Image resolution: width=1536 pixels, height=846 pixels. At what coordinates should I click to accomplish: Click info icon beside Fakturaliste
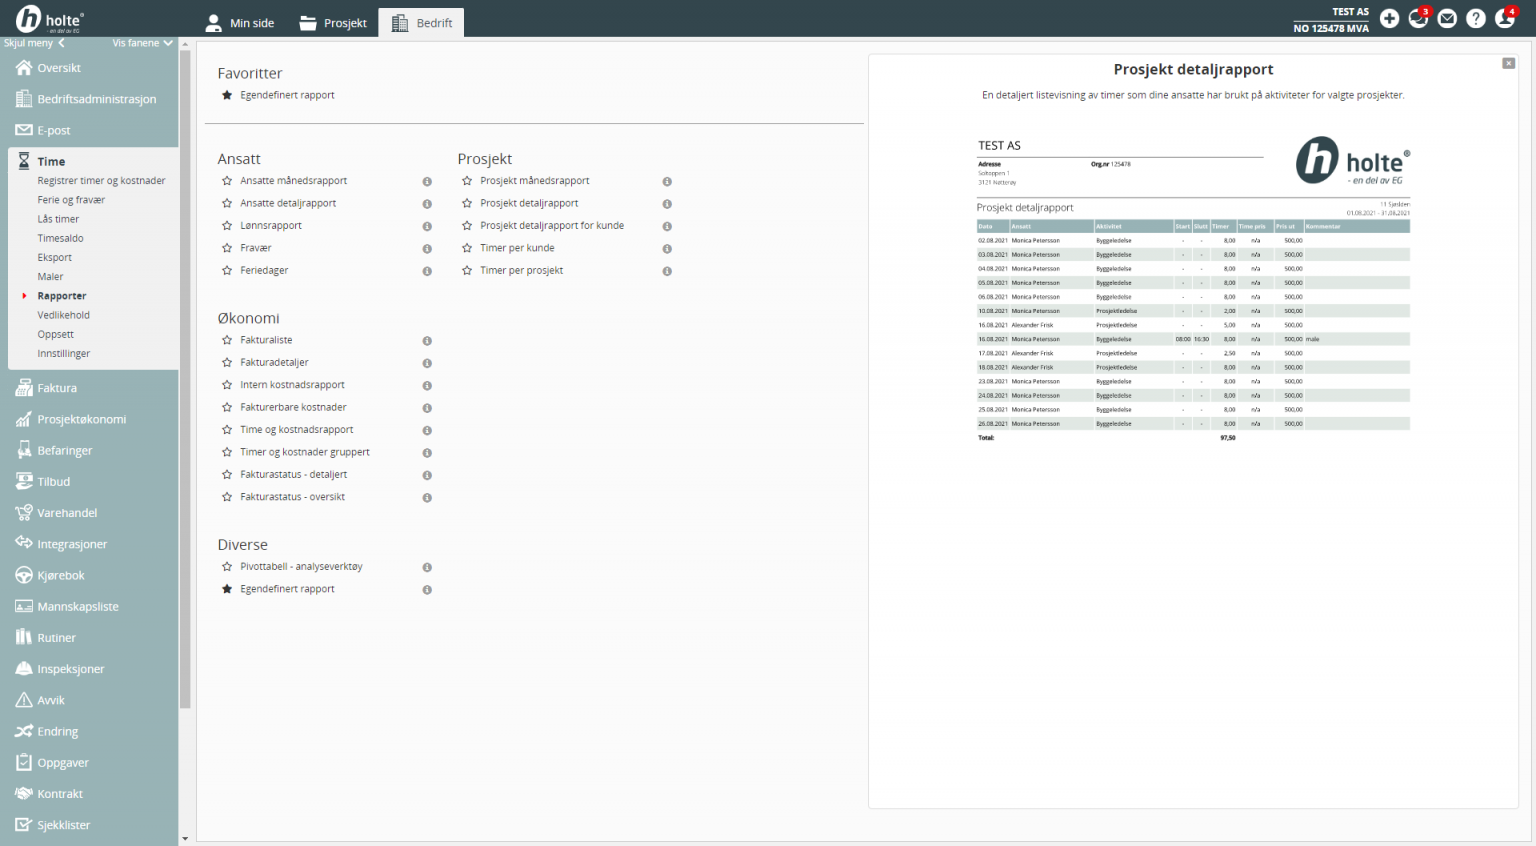(427, 341)
